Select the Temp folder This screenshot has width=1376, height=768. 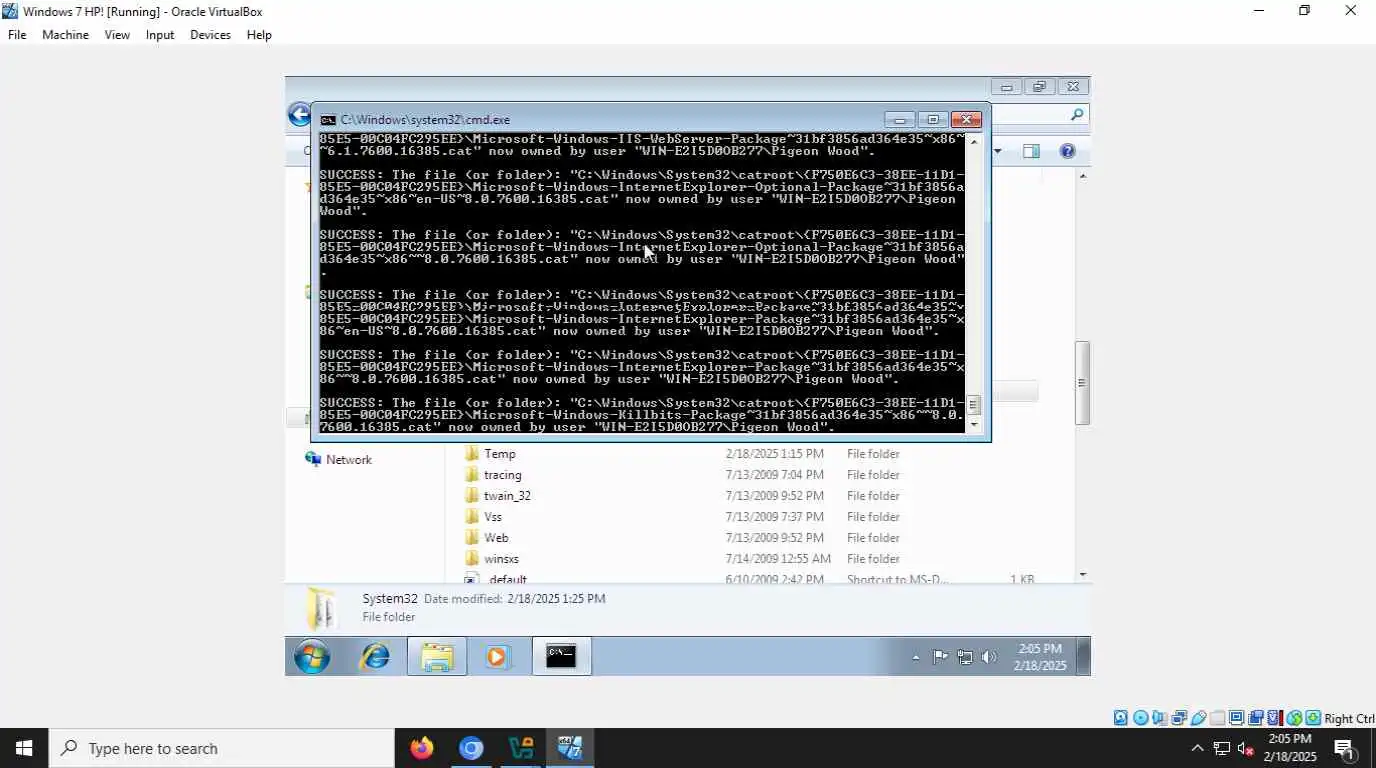pyautogui.click(x=500, y=454)
